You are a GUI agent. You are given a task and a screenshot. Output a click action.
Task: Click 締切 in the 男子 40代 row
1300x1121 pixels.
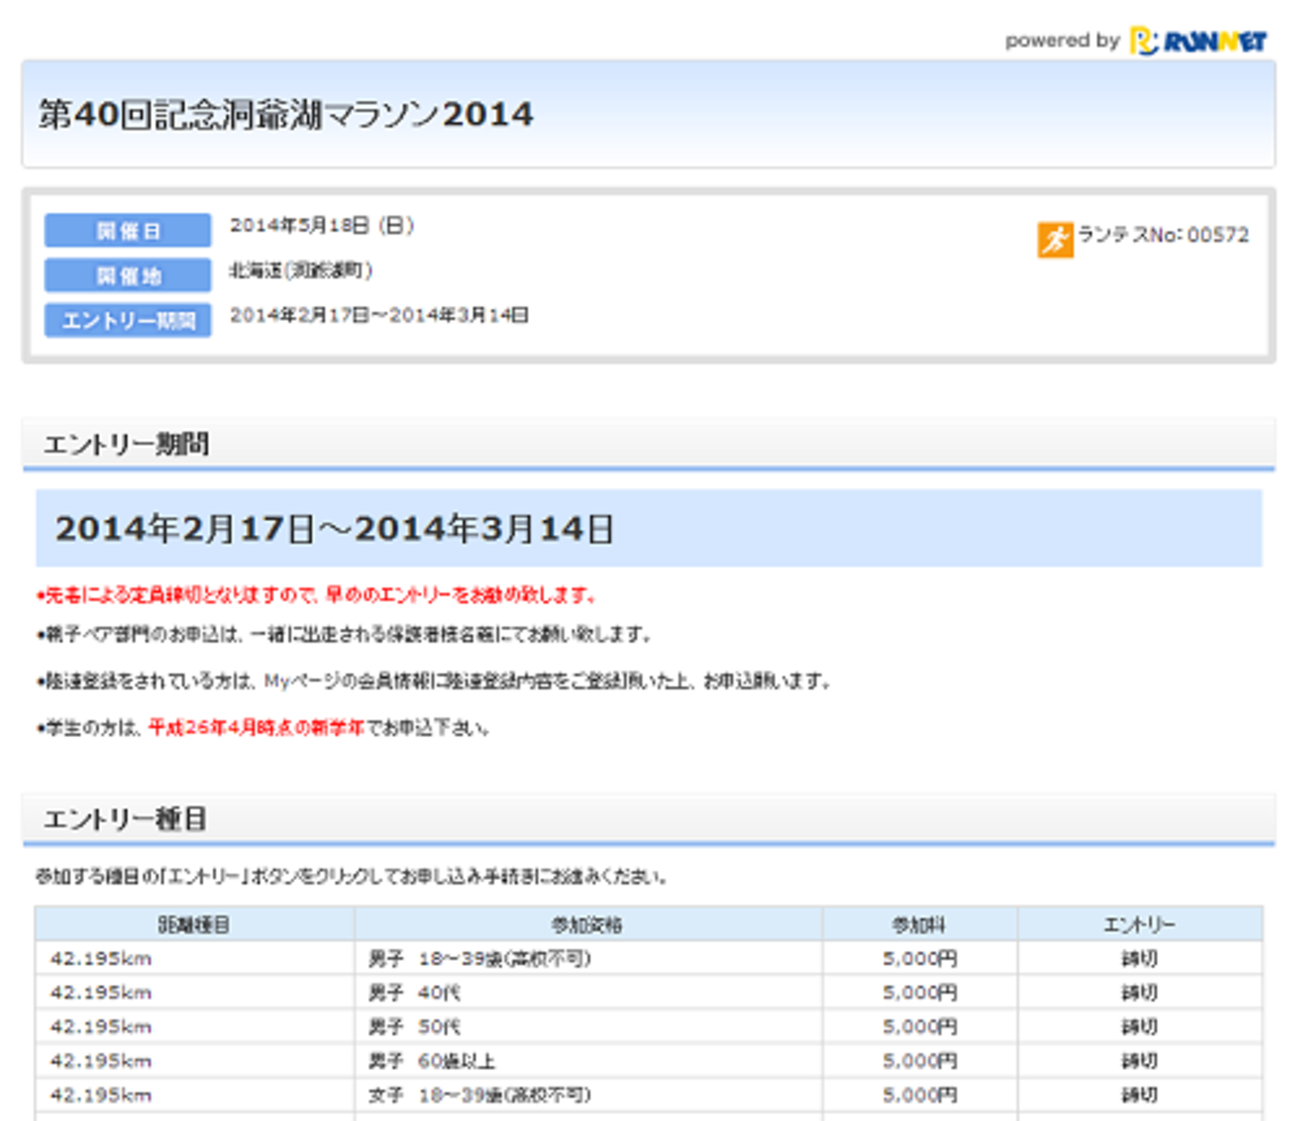pos(1139,992)
